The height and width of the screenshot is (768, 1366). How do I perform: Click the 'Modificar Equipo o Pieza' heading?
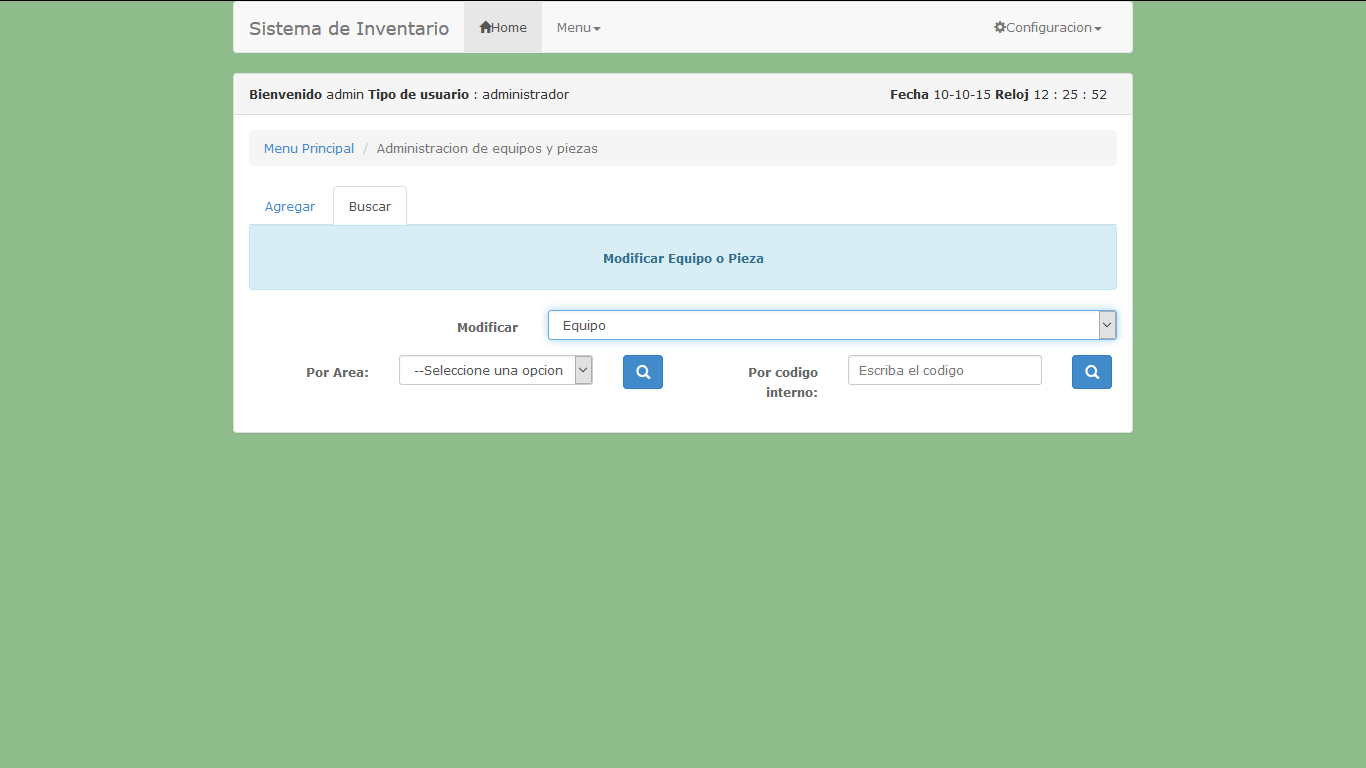683,258
